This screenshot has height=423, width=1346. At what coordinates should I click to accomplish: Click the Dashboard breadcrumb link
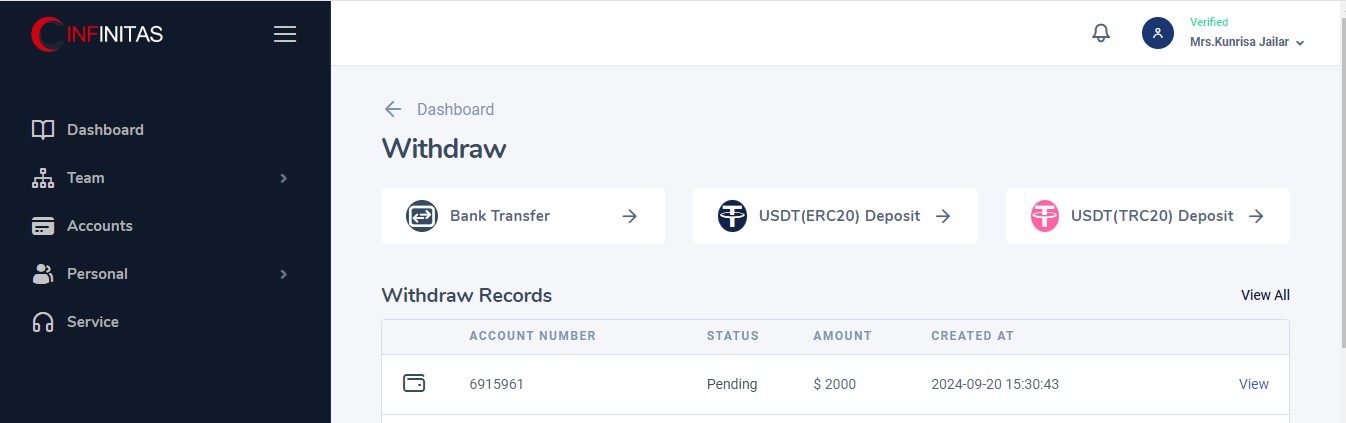click(x=455, y=110)
